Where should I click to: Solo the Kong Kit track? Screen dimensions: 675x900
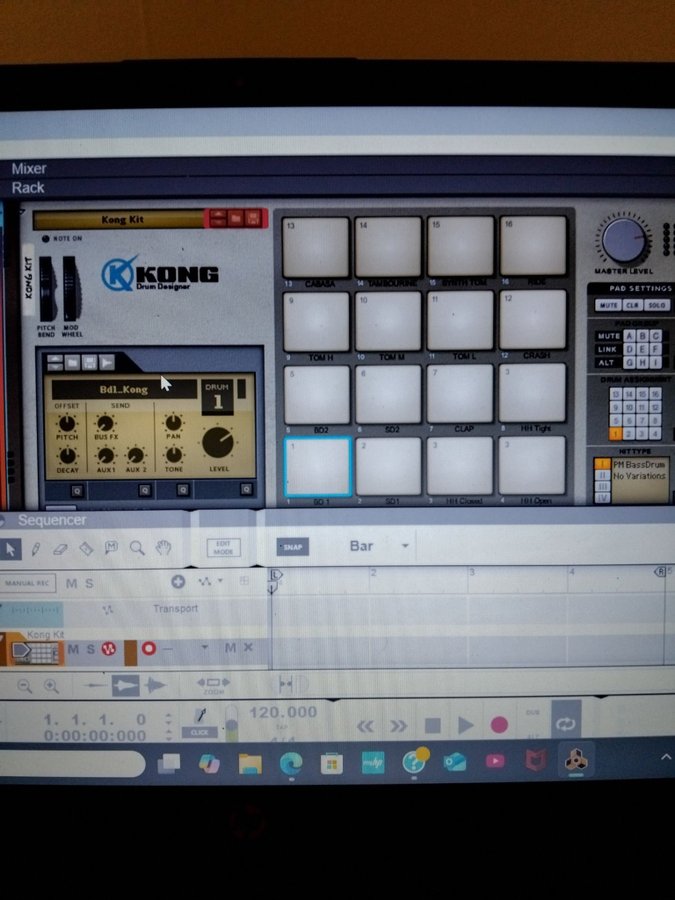click(91, 649)
